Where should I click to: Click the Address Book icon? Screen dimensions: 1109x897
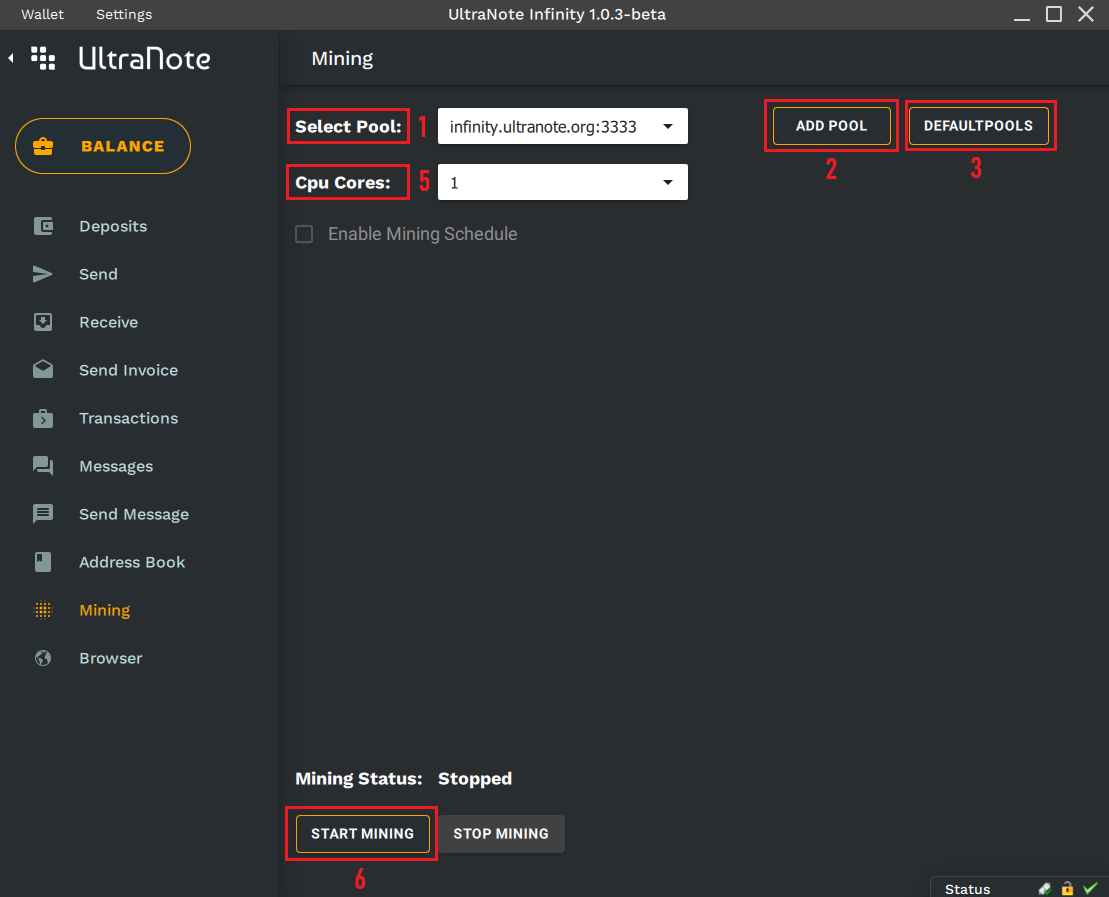click(x=43, y=562)
